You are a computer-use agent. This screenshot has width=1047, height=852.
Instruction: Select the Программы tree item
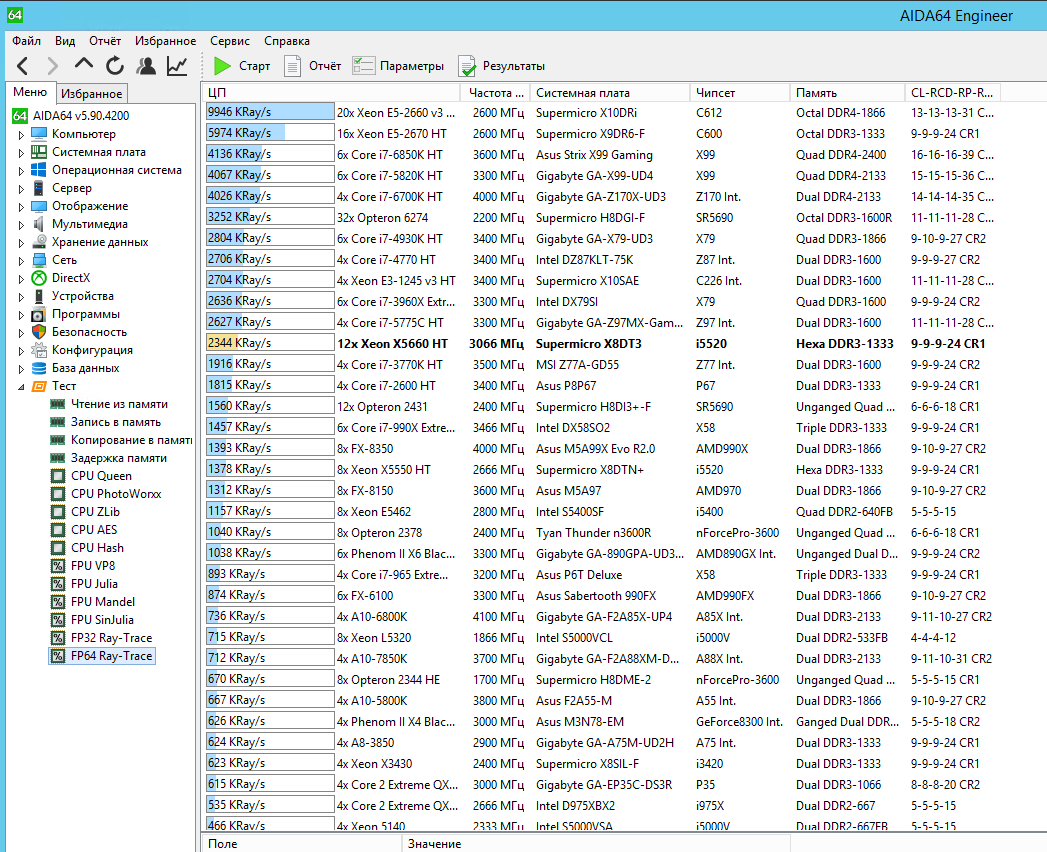point(85,314)
